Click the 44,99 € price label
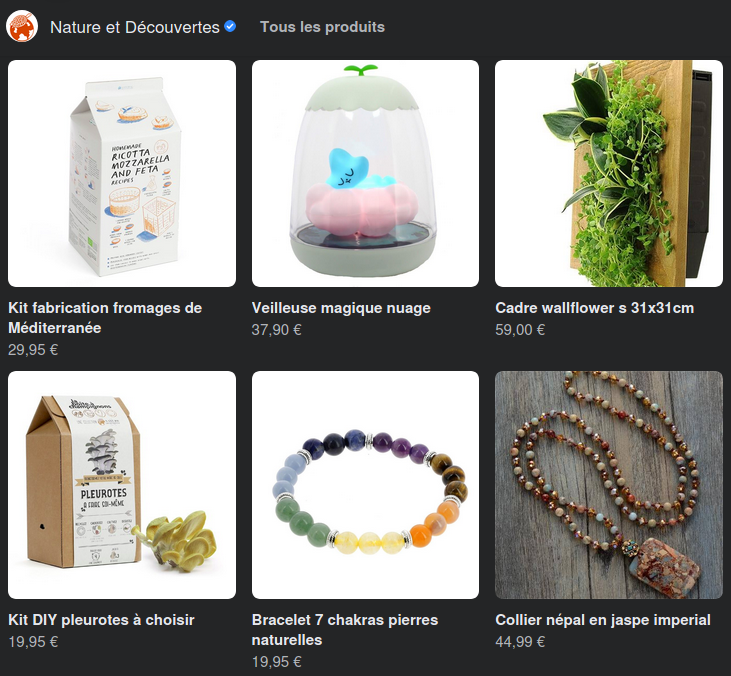Screen dimensions: 731x676 pos(520,642)
